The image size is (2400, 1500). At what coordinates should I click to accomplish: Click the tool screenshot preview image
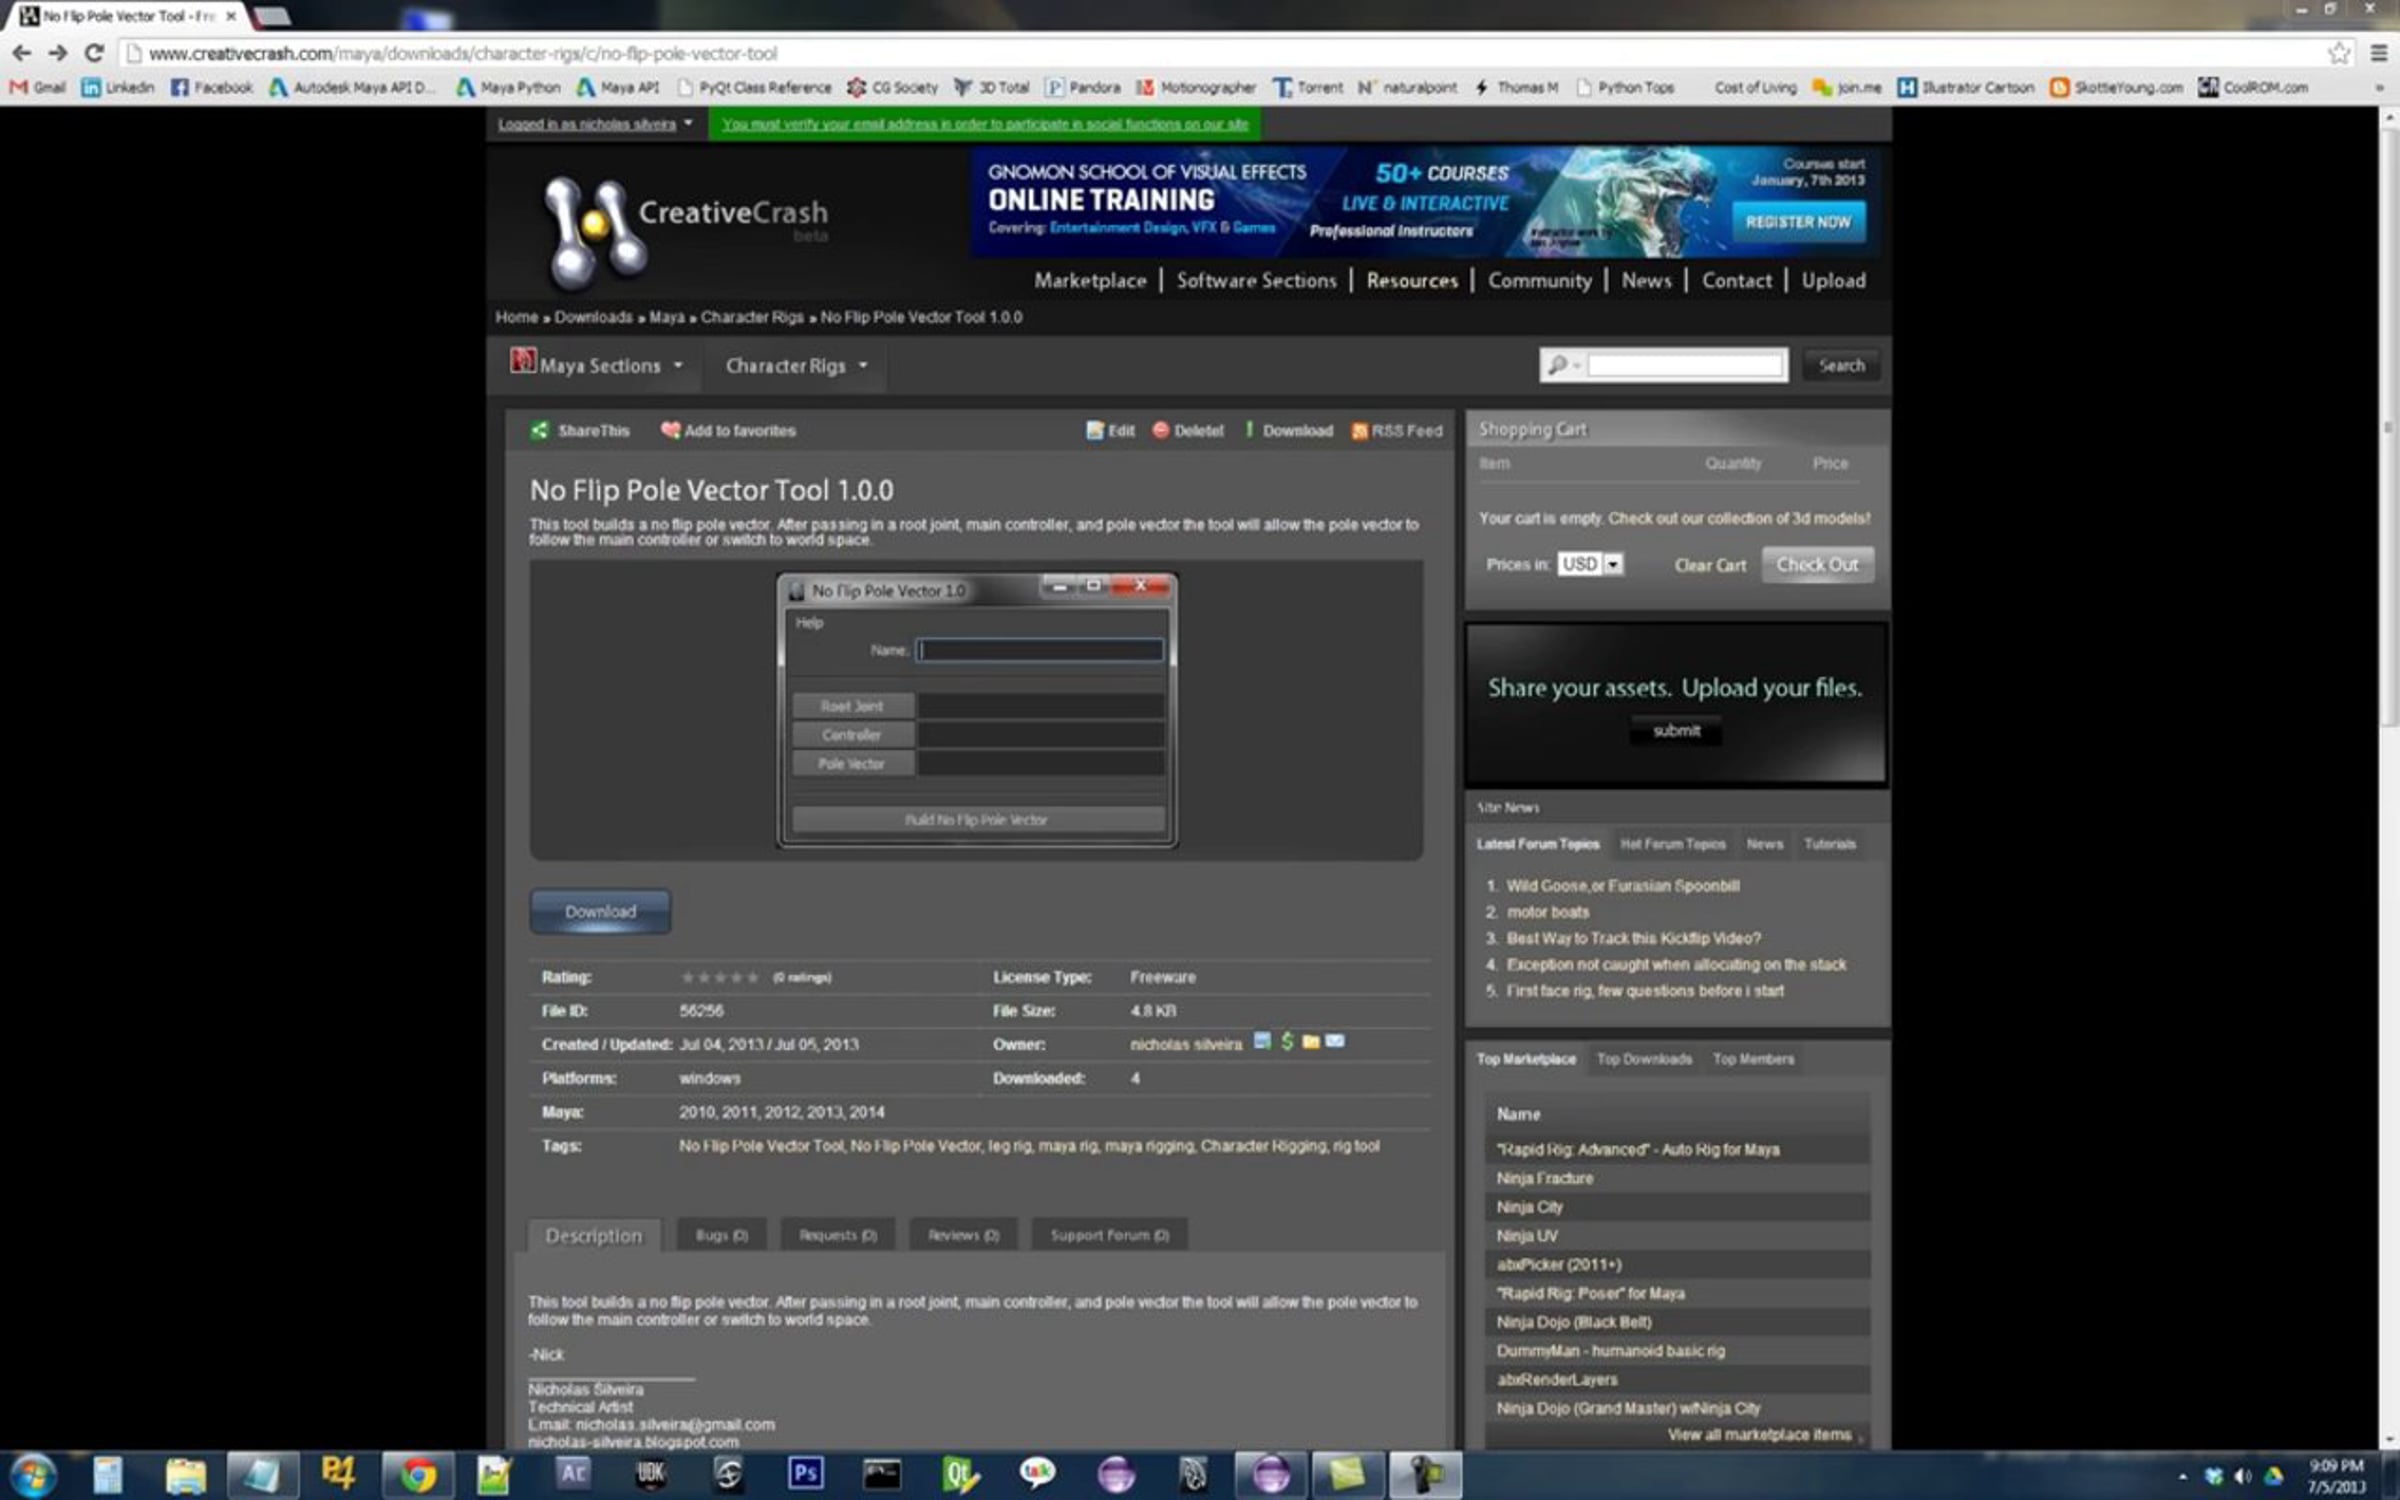[976, 710]
